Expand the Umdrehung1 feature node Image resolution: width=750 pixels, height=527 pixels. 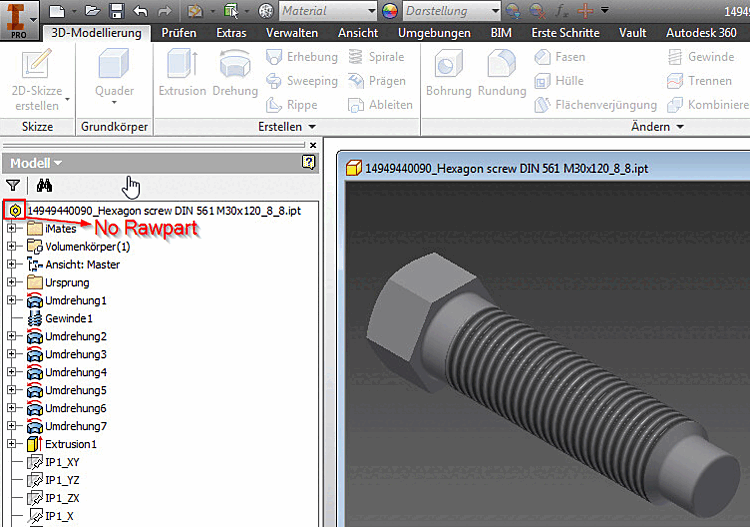(x=11, y=300)
